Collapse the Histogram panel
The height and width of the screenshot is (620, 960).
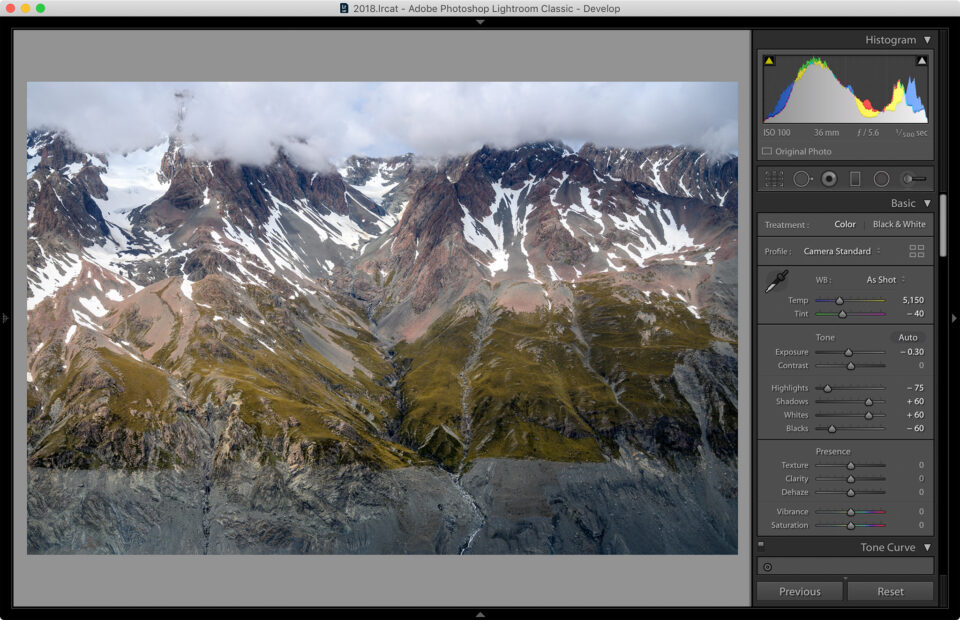point(925,40)
